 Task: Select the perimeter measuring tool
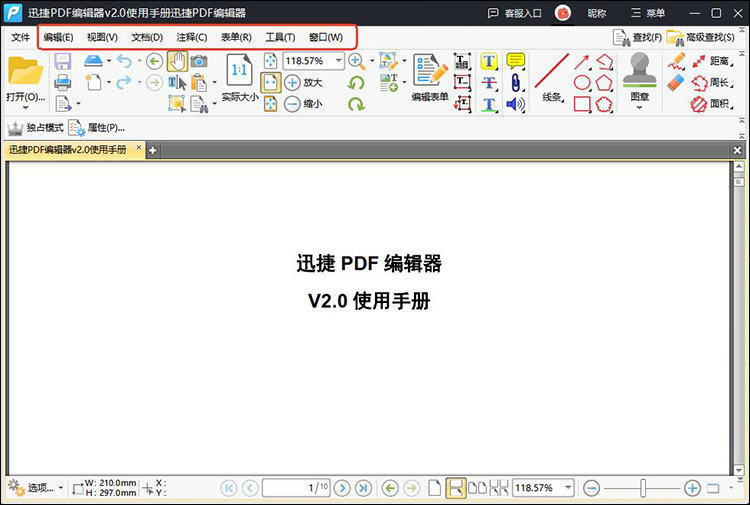[712, 82]
